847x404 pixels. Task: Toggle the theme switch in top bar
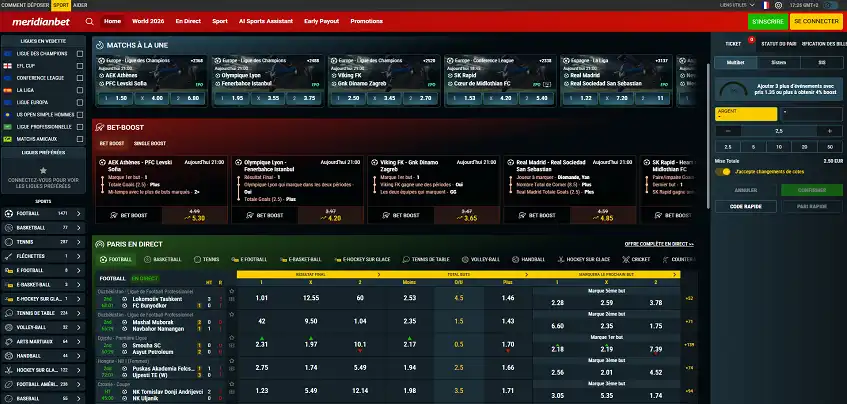831,5
